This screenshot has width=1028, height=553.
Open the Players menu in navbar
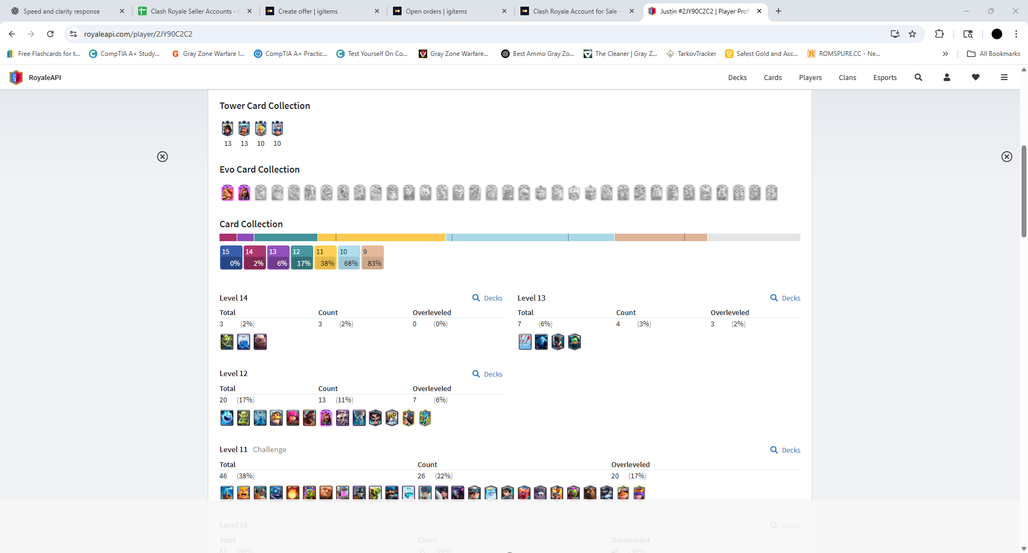[x=810, y=77]
